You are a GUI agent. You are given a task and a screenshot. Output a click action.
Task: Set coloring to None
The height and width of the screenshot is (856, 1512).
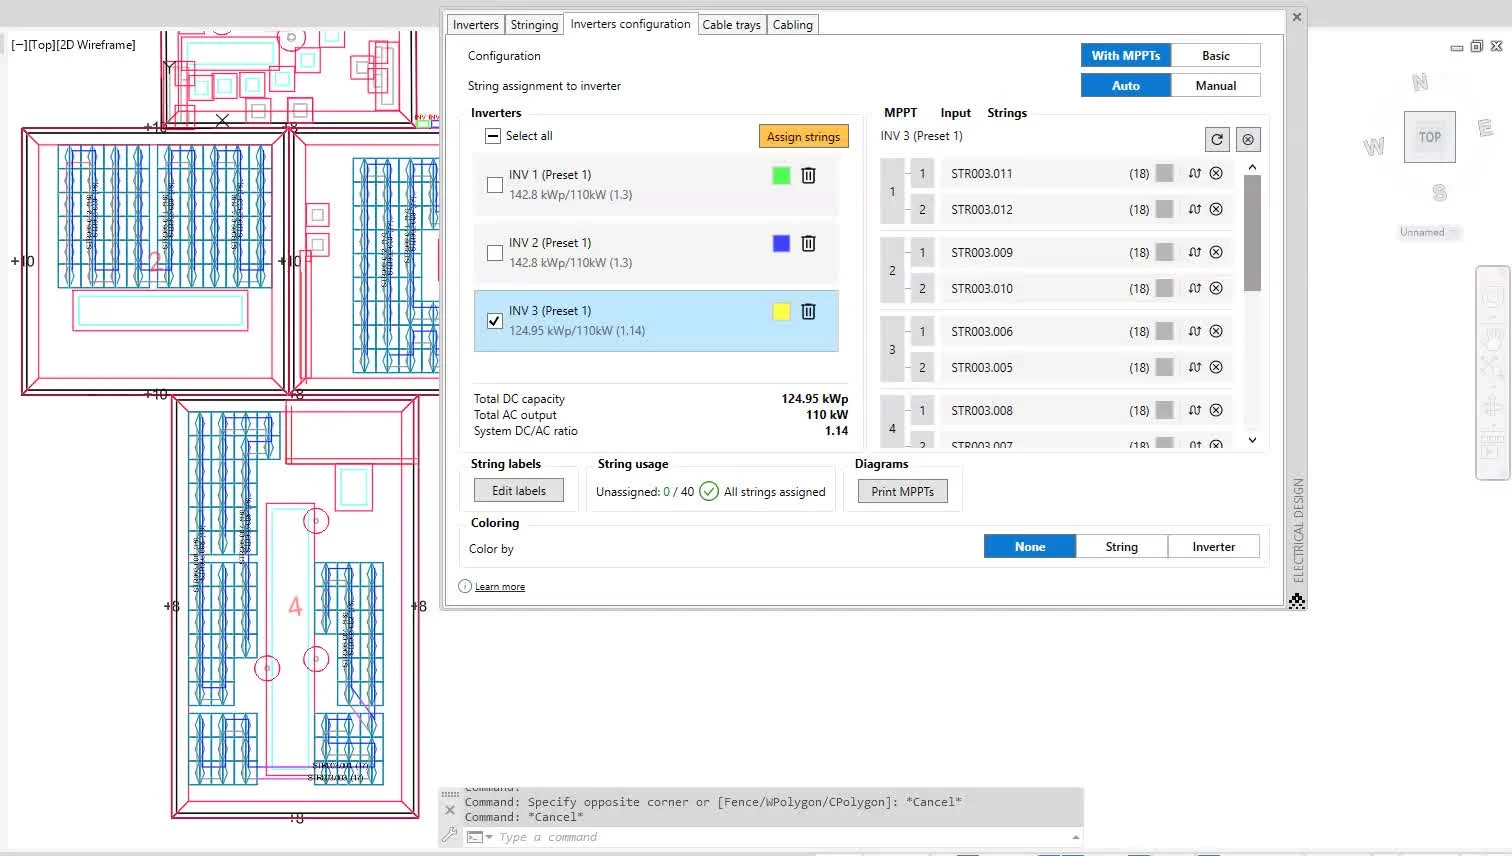[x=1030, y=547]
